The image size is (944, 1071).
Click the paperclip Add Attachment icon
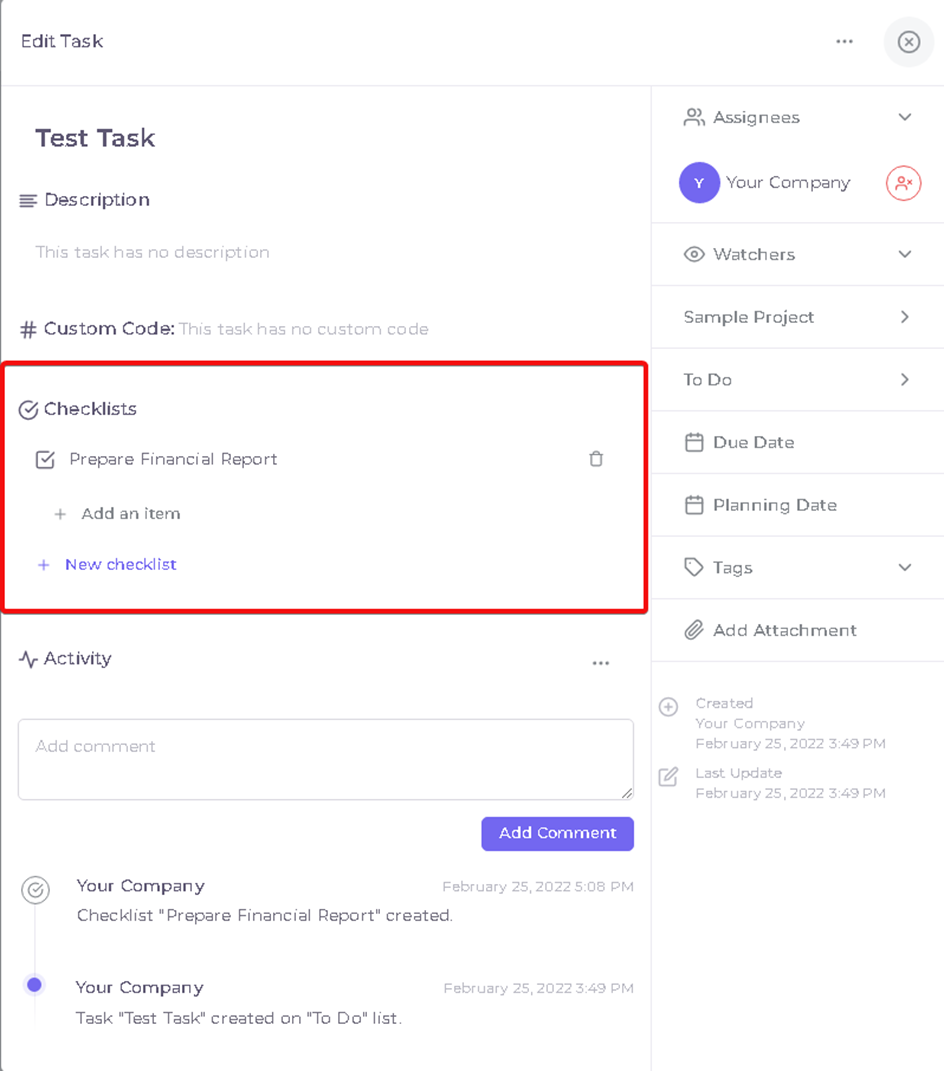coord(693,630)
